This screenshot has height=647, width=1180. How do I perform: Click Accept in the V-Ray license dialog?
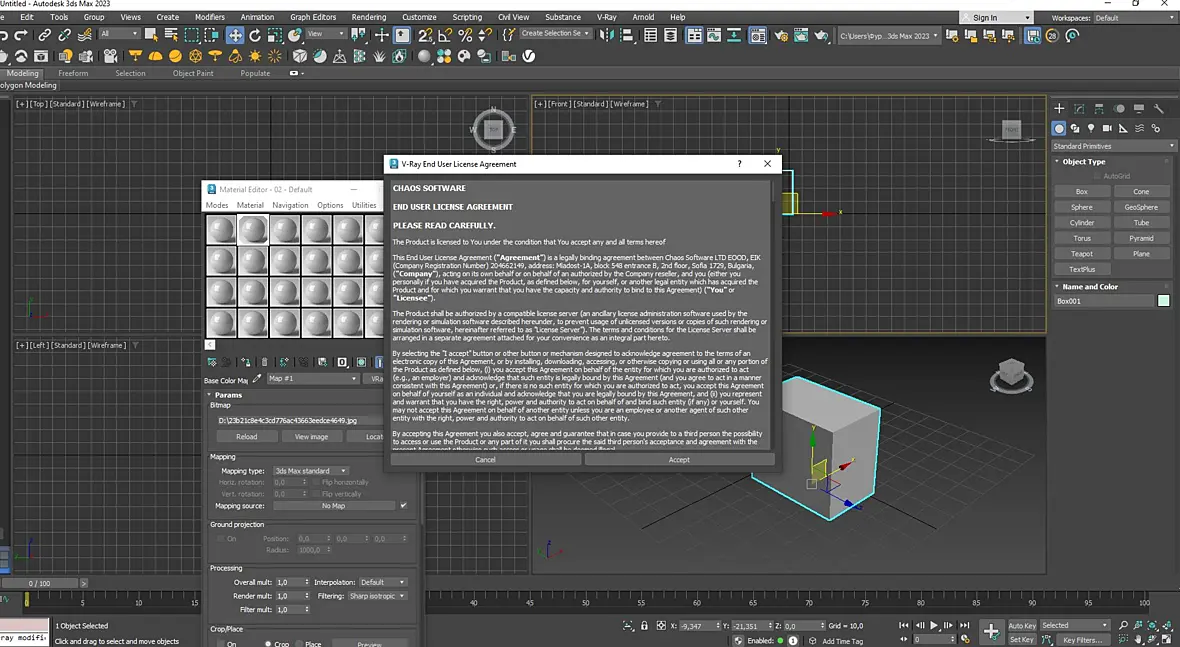click(x=679, y=460)
